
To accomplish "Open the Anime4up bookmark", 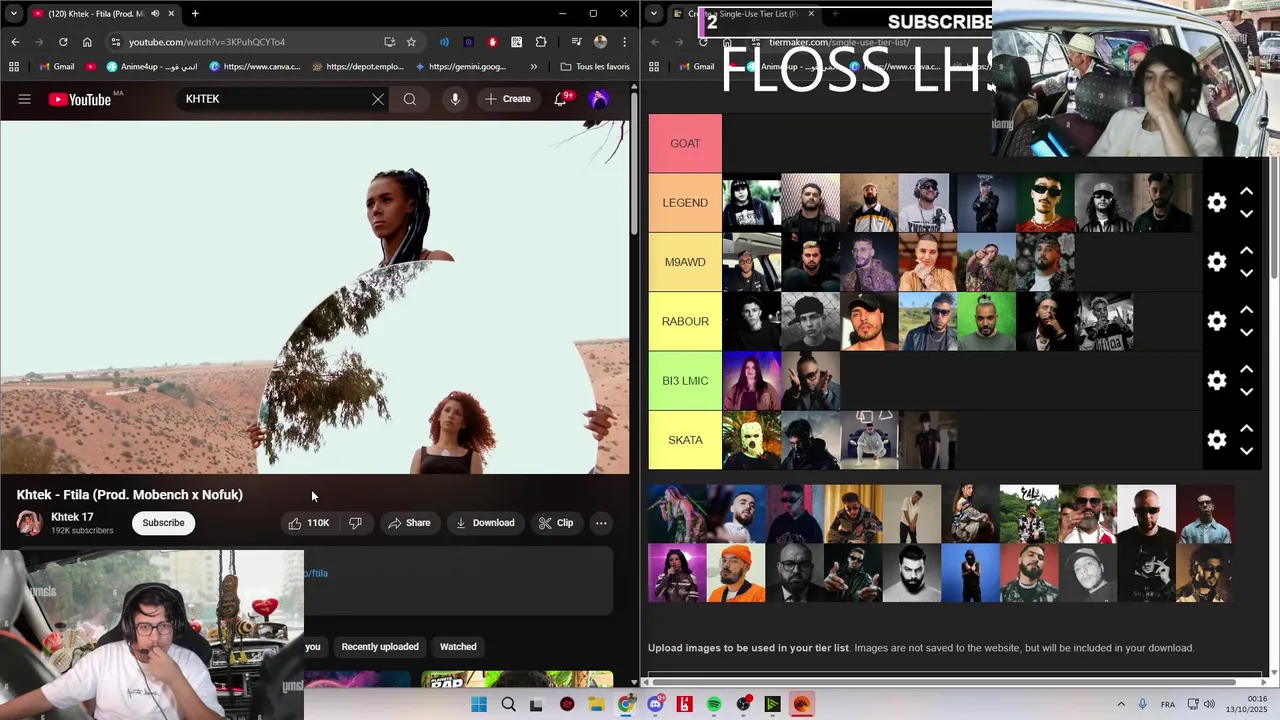I will [x=152, y=67].
